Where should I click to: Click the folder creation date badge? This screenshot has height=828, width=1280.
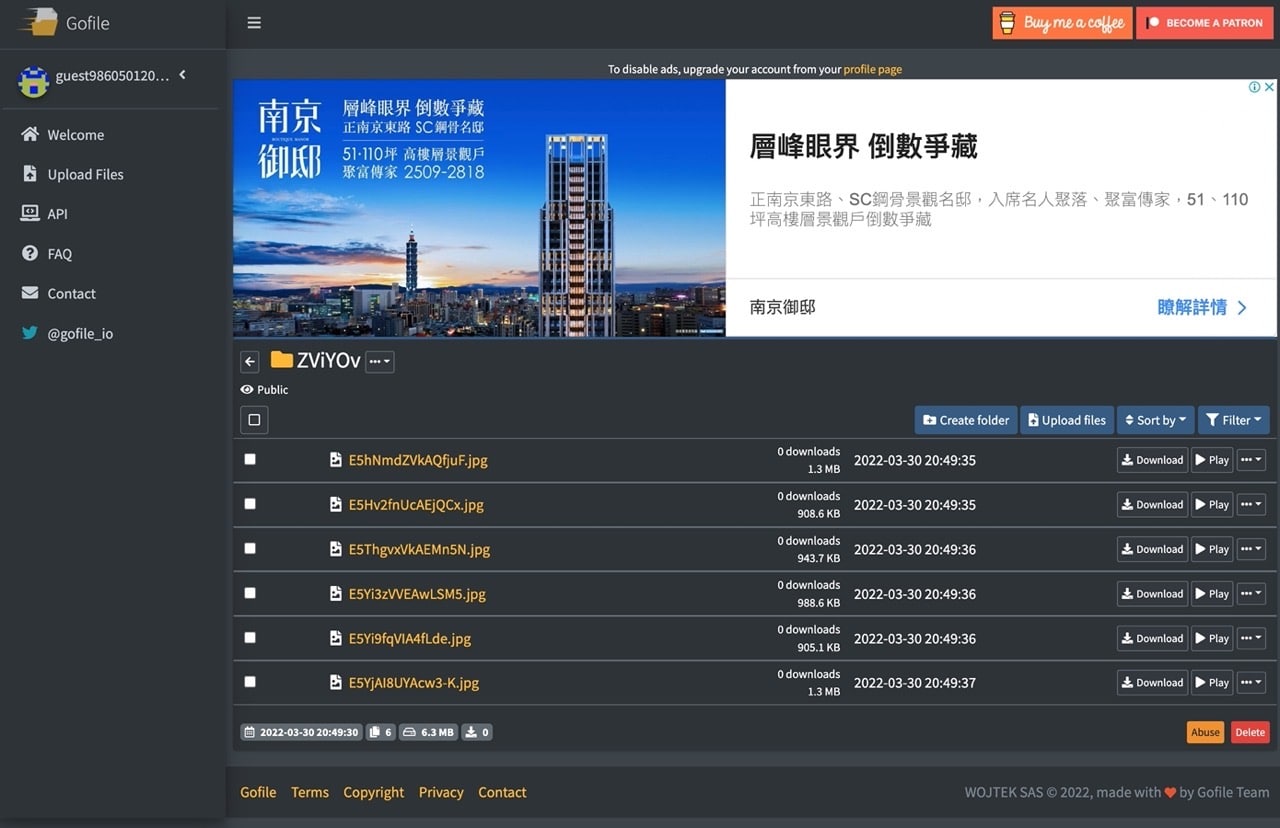click(301, 732)
